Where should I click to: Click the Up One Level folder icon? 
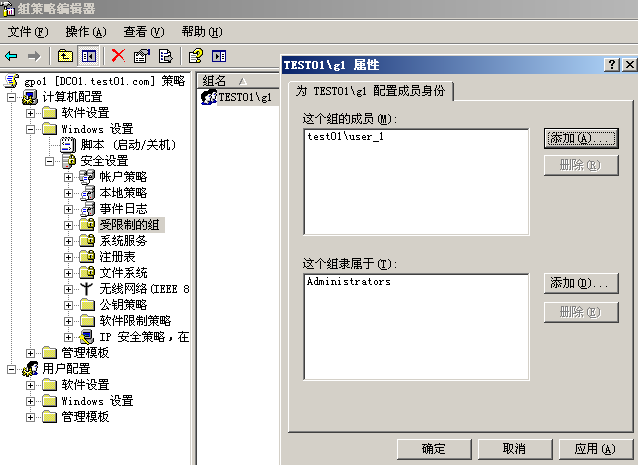pos(66,56)
